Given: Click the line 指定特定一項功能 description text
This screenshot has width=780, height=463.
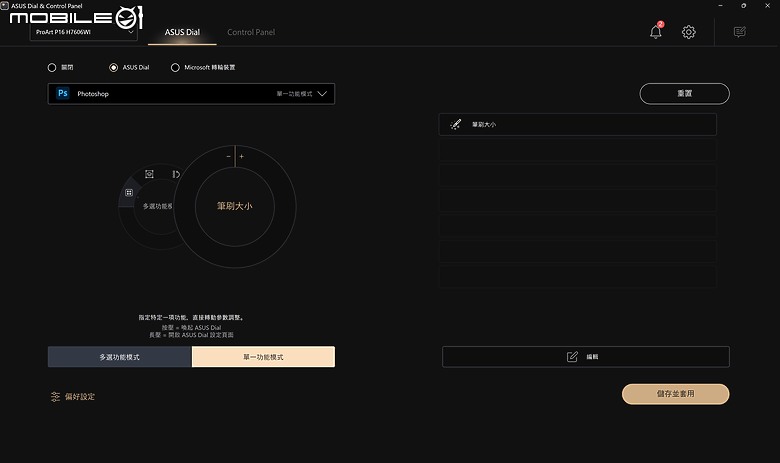Looking at the screenshot, I should (192, 317).
